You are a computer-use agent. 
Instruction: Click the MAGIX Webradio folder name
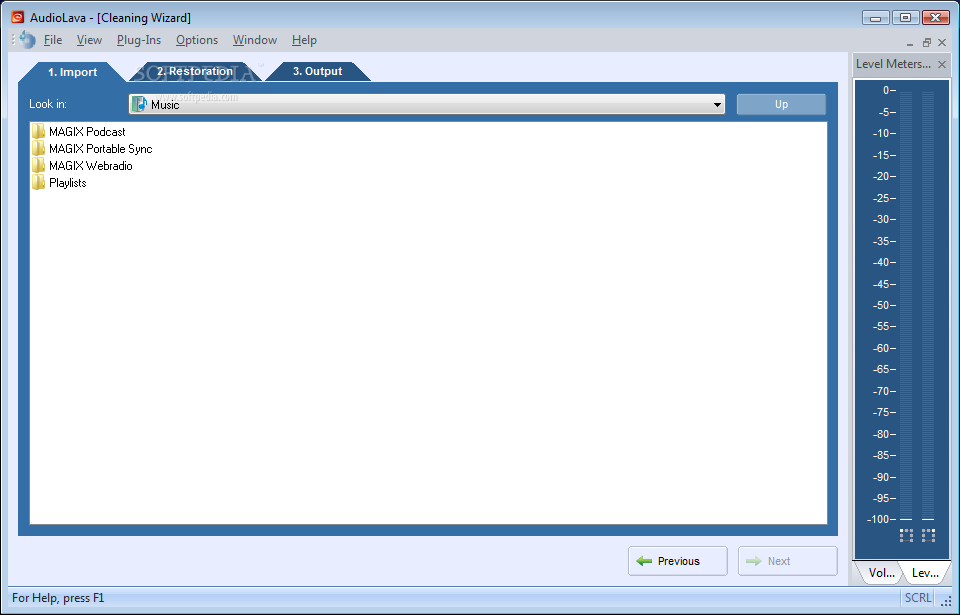pos(91,166)
